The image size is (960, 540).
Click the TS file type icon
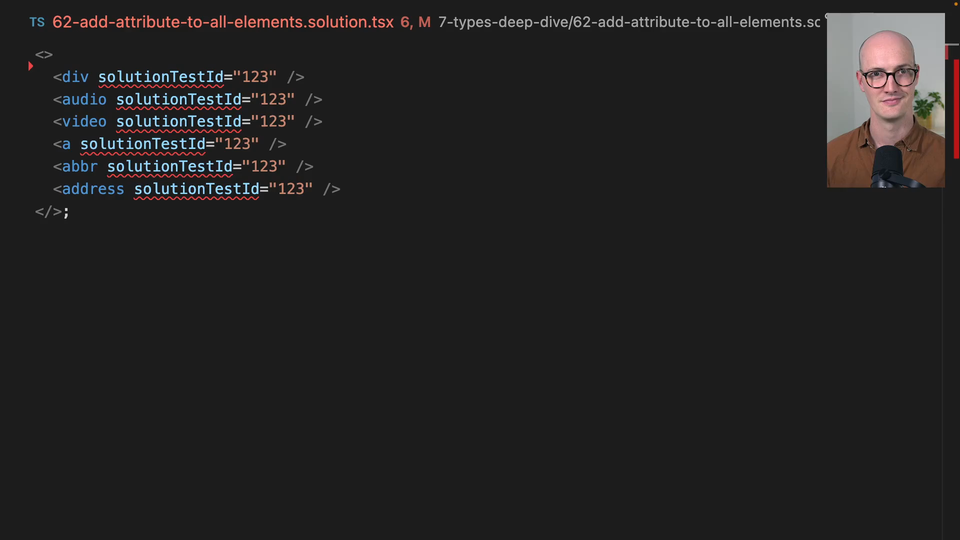click(x=37, y=22)
